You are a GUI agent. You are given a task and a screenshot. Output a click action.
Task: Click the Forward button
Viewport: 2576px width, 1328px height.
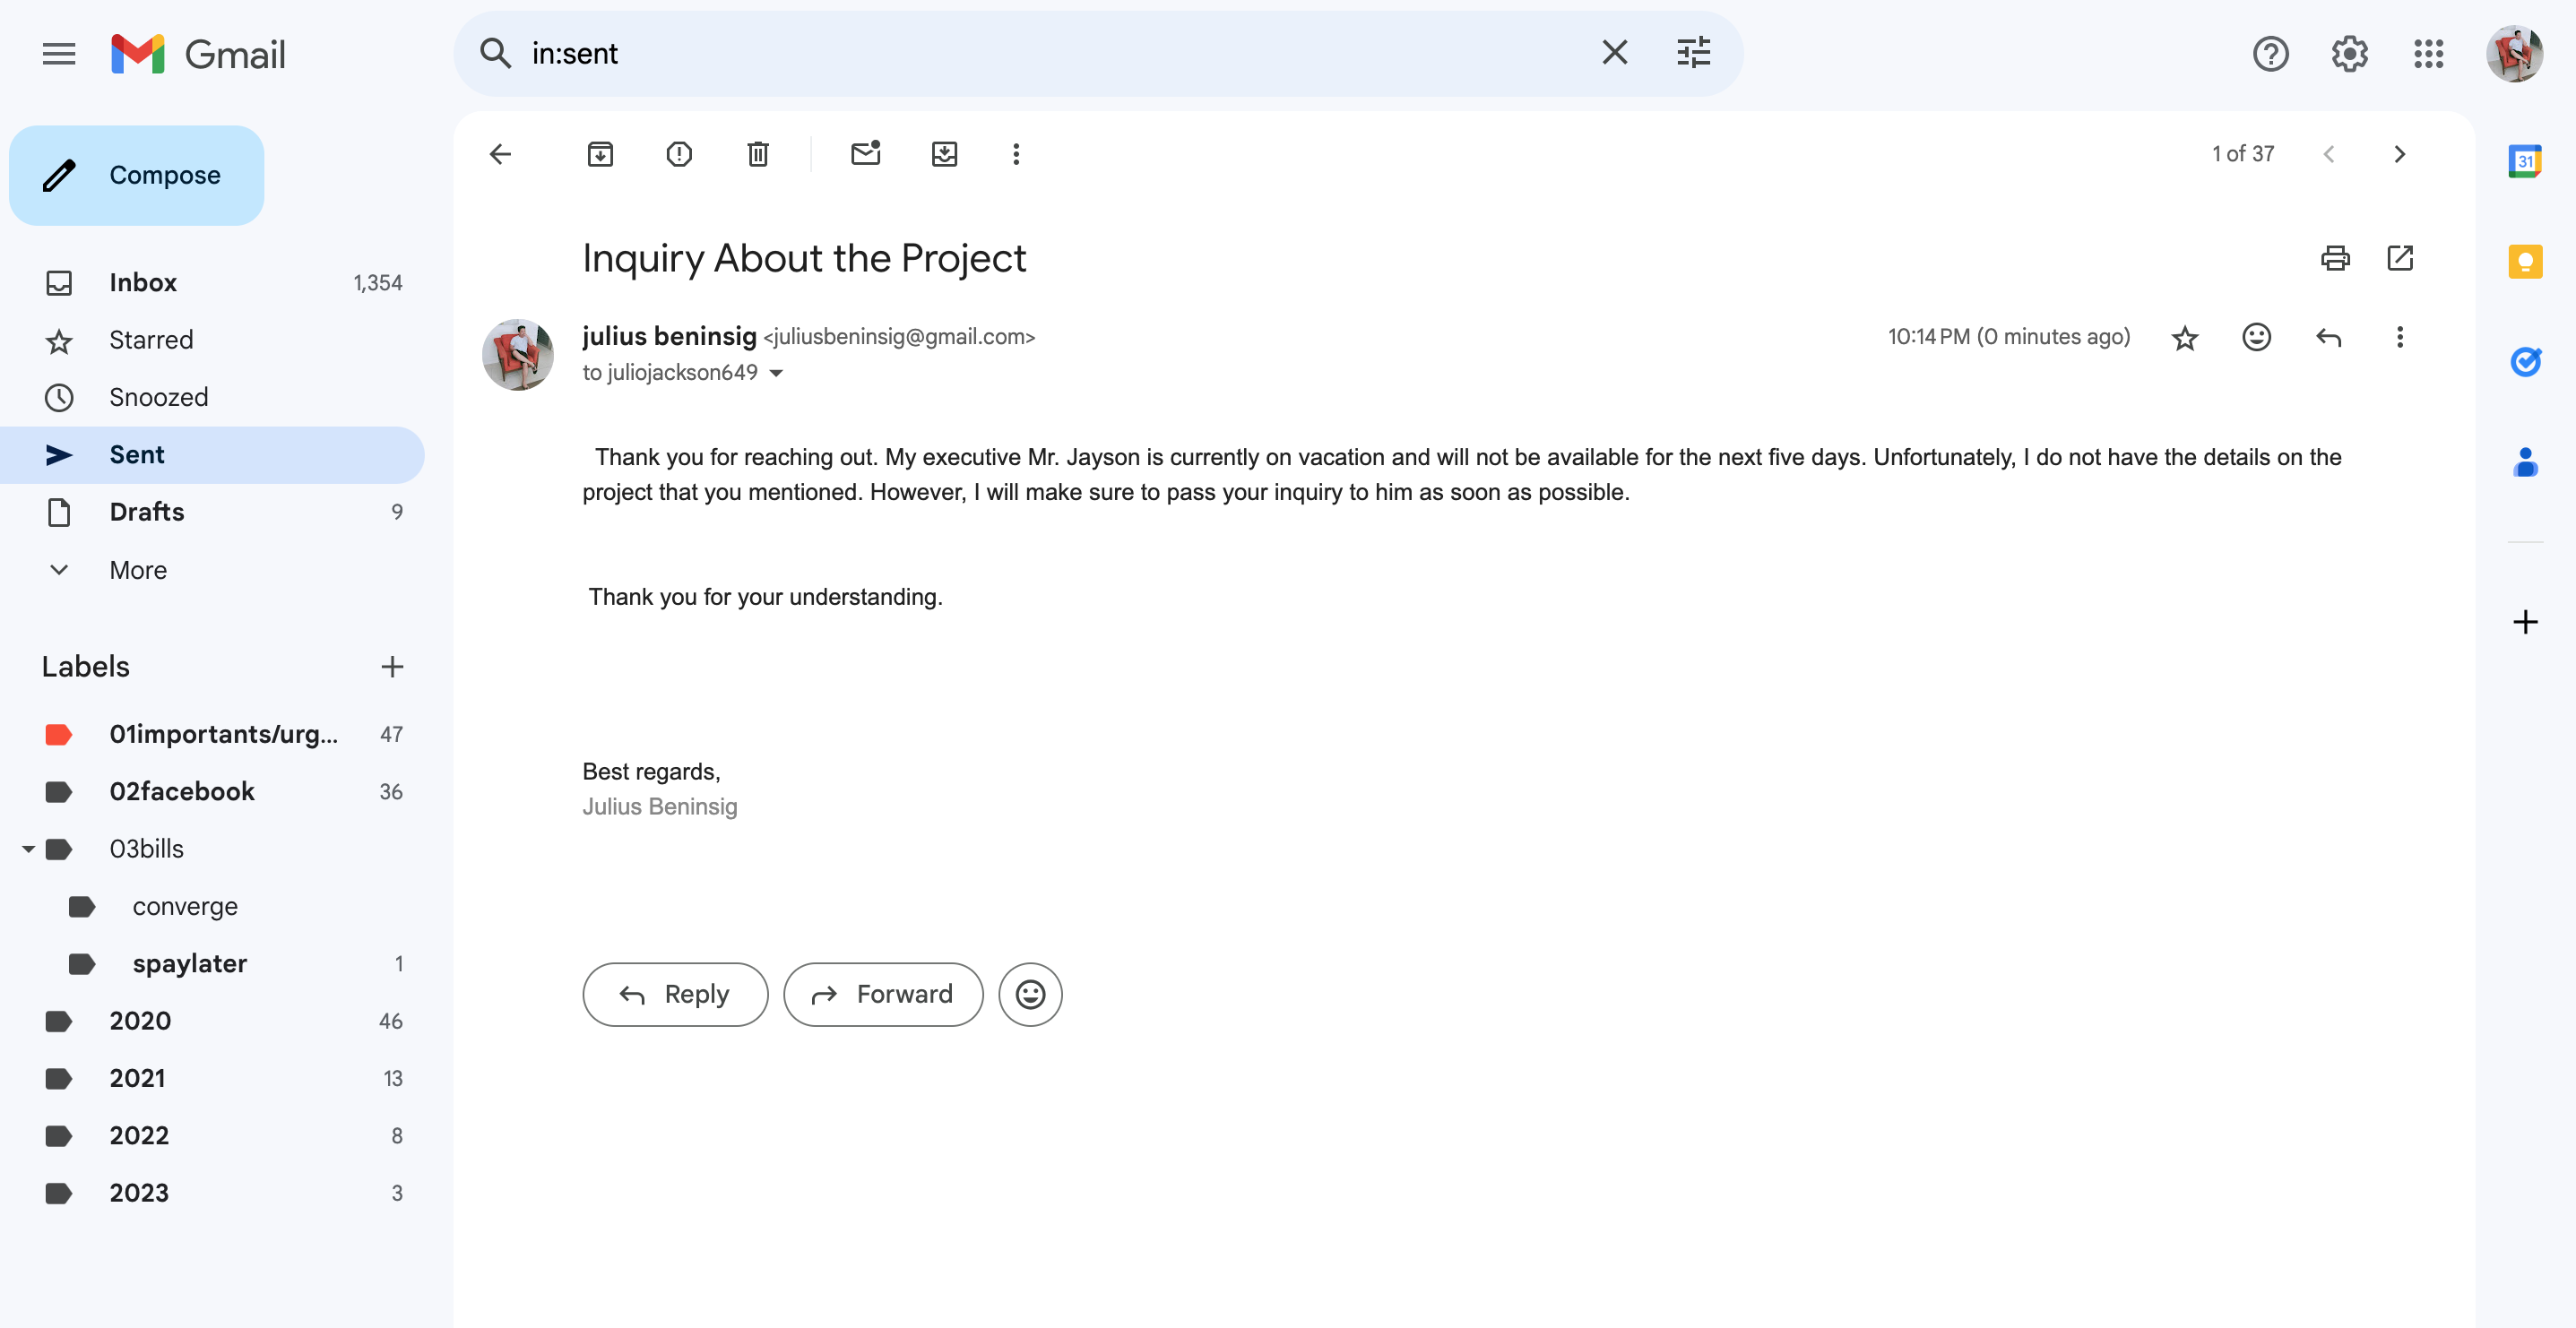[x=882, y=994]
